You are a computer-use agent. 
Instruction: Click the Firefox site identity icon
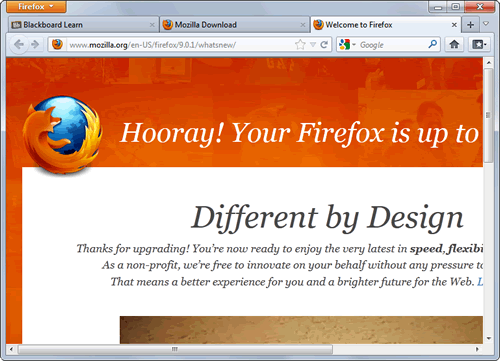(57, 44)
